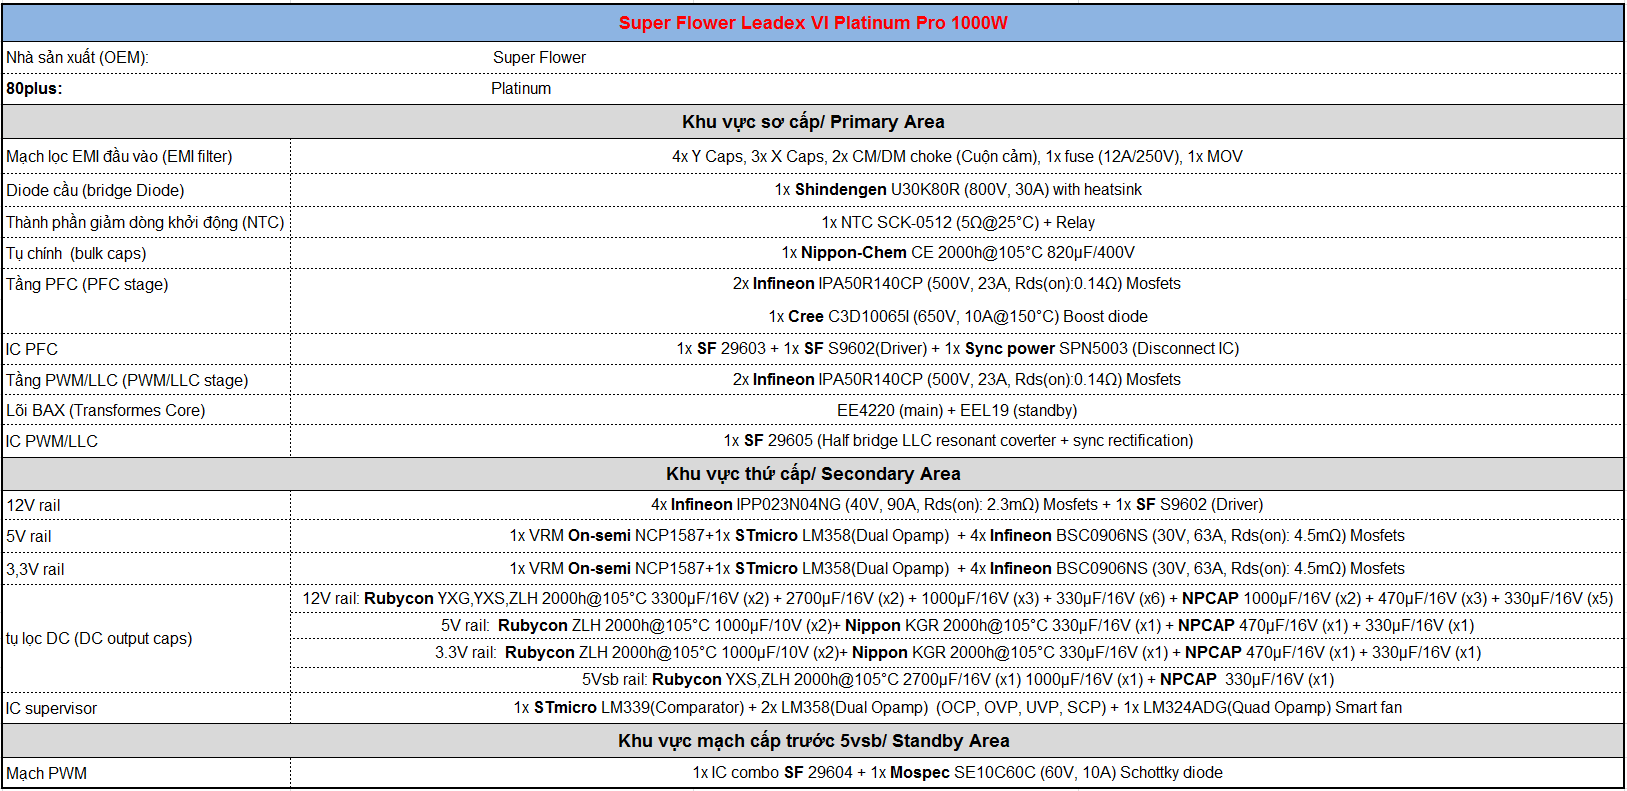
Task: Select the "12V rail: Rubycon YXG,YXS,ZLH" capacitor row
Action: point(957,599)
